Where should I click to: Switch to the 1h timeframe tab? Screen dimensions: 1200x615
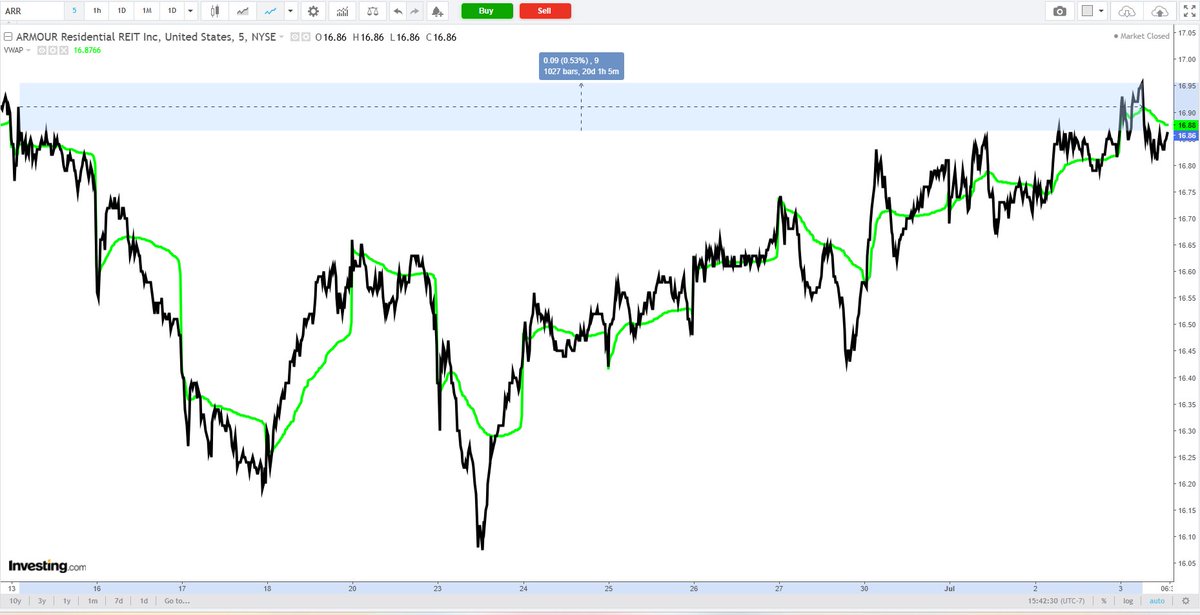97,10
